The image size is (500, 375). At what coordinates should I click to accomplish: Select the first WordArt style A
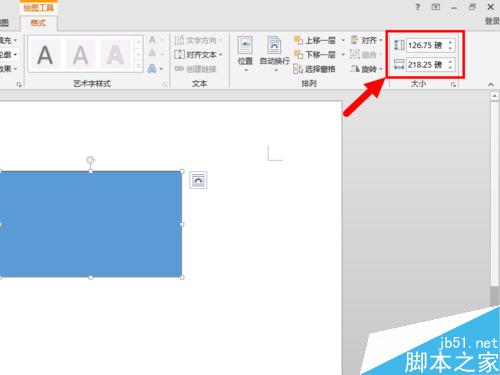coord(45,54)
